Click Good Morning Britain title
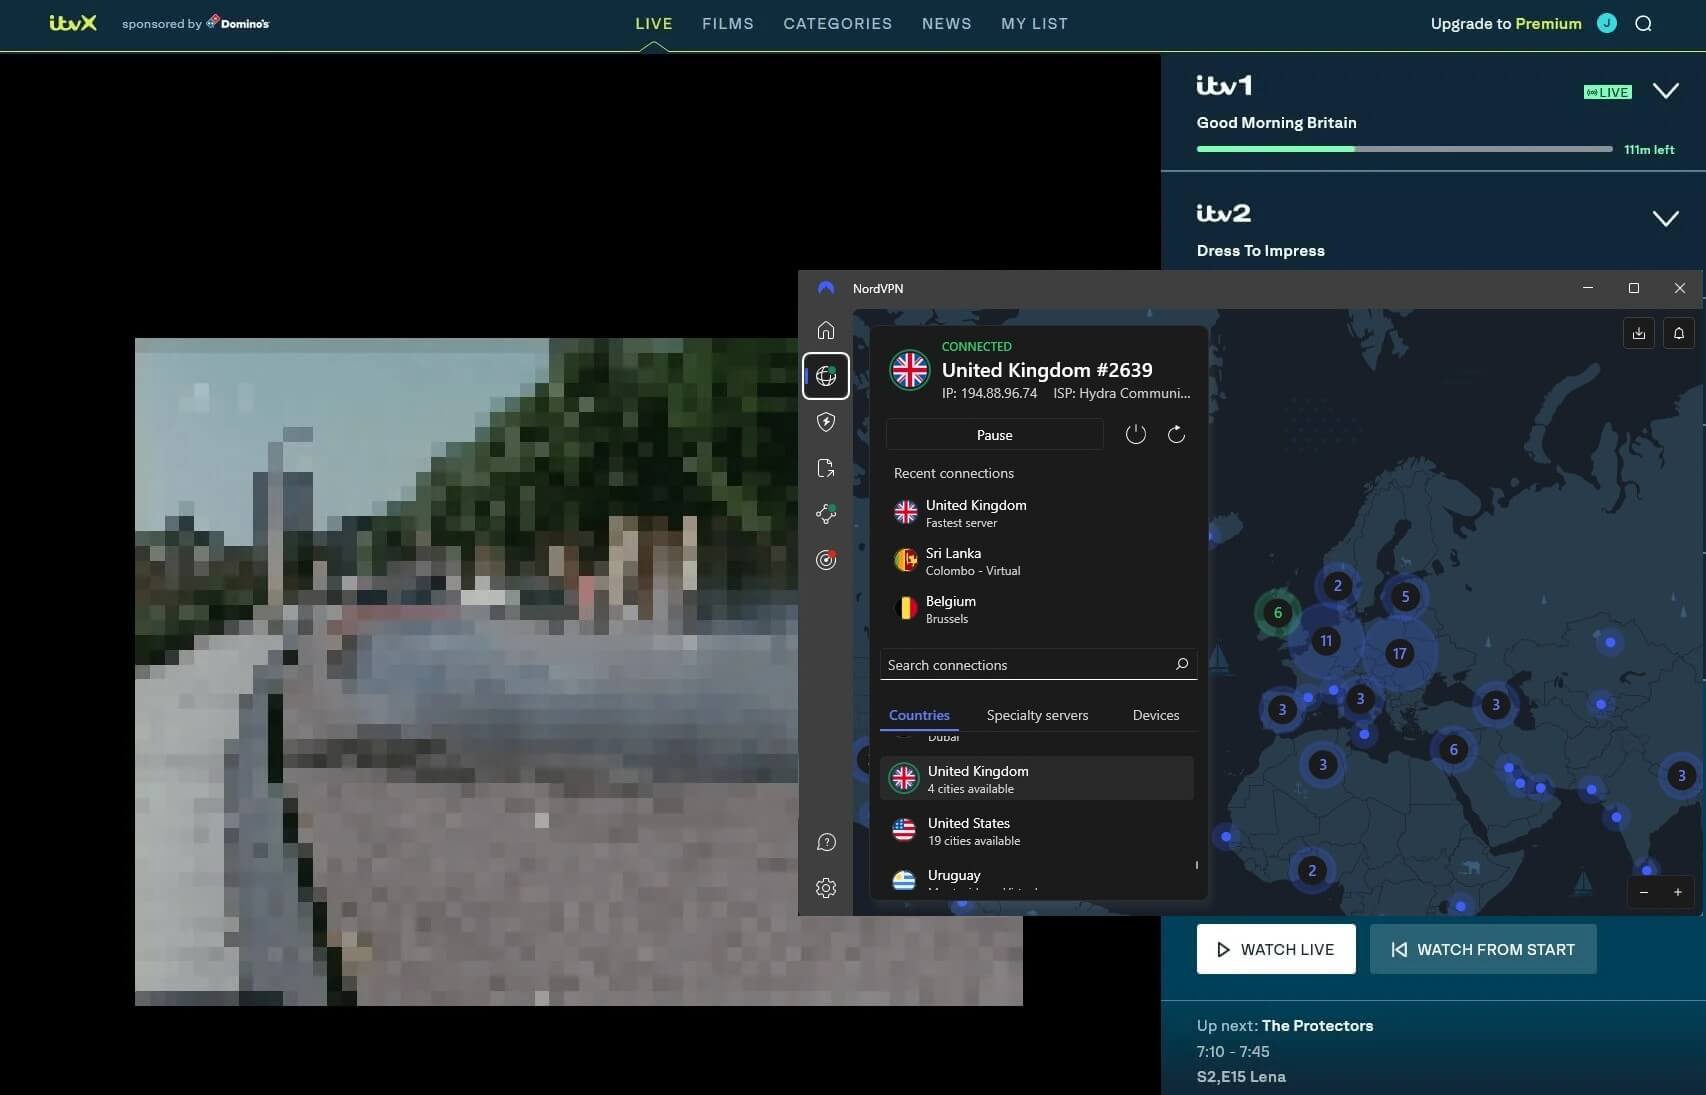Viewport: 1706px width, 1095px height. coord(1276,123)
